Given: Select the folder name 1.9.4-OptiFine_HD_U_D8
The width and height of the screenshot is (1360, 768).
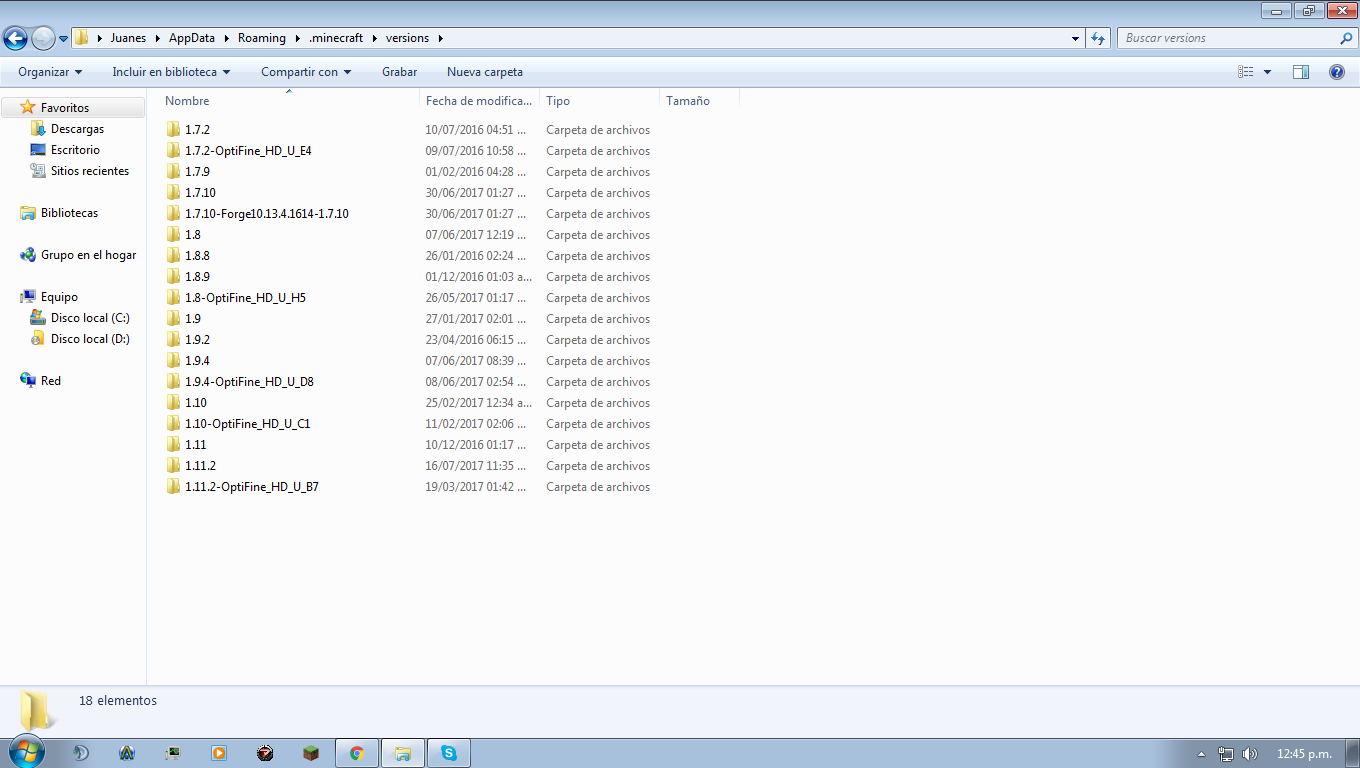Looking at the screenshot, I should coord(249,382).
